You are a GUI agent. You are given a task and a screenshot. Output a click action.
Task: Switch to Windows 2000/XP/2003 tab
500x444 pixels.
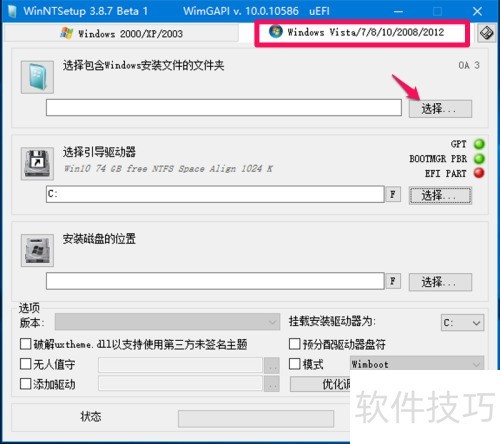(x=122, y=33)
